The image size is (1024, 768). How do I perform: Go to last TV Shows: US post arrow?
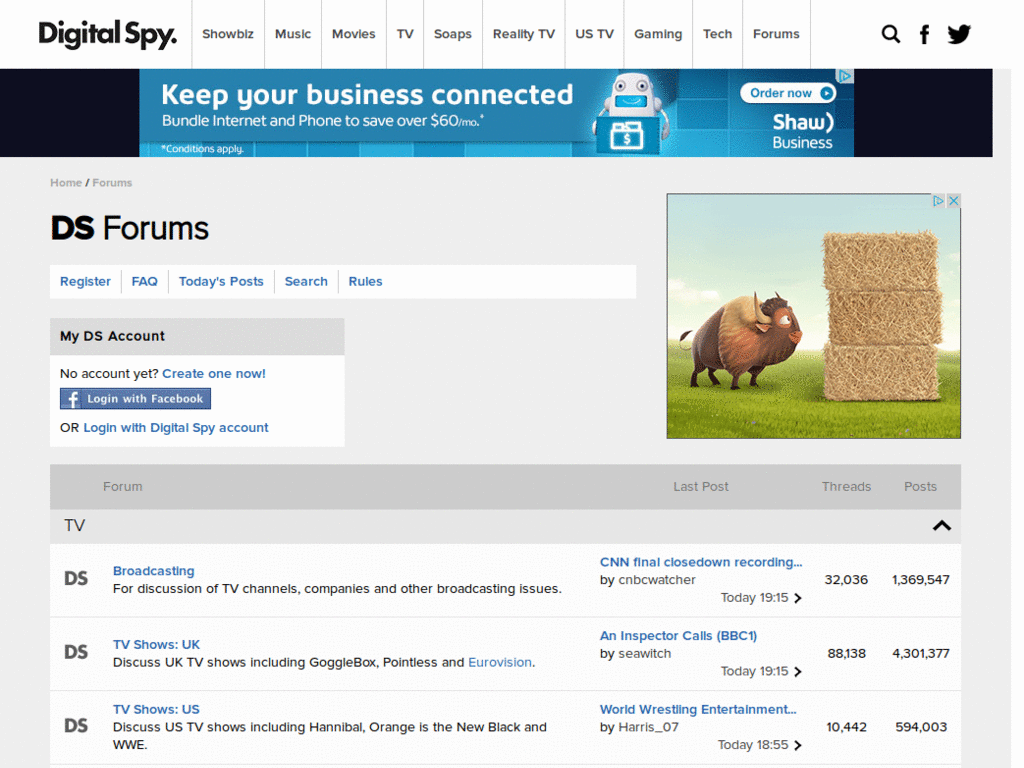(x=797, y=746)
